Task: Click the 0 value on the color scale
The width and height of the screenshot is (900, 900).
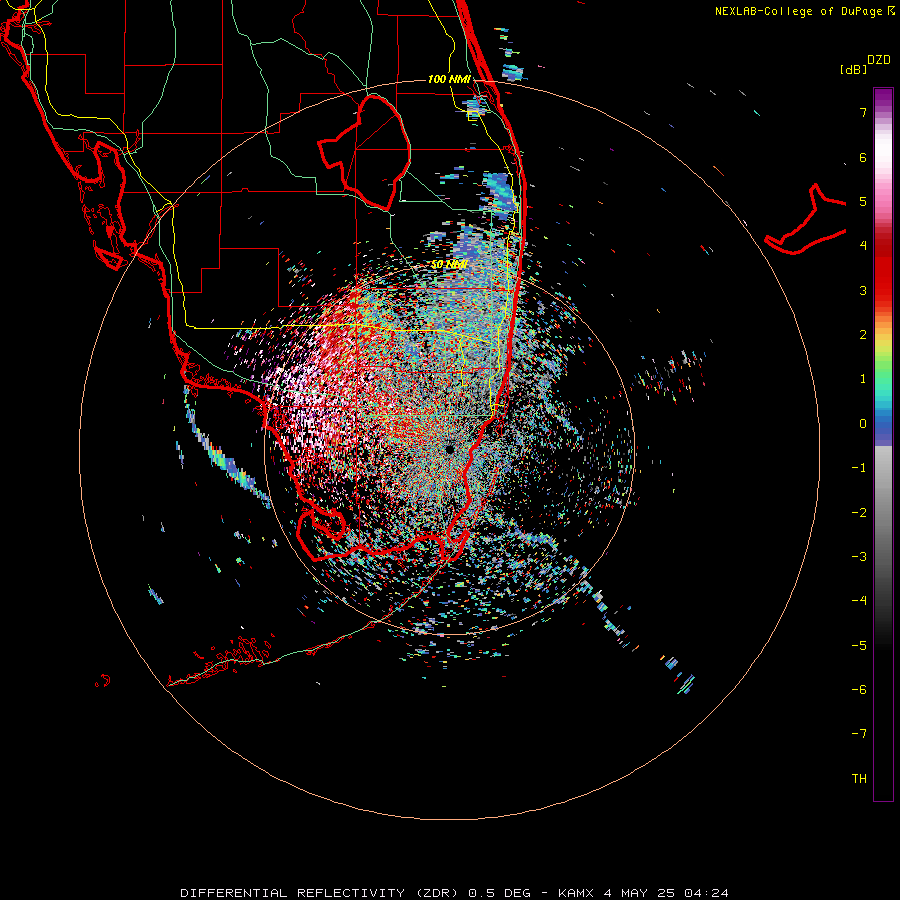Action: pos(863,424)
